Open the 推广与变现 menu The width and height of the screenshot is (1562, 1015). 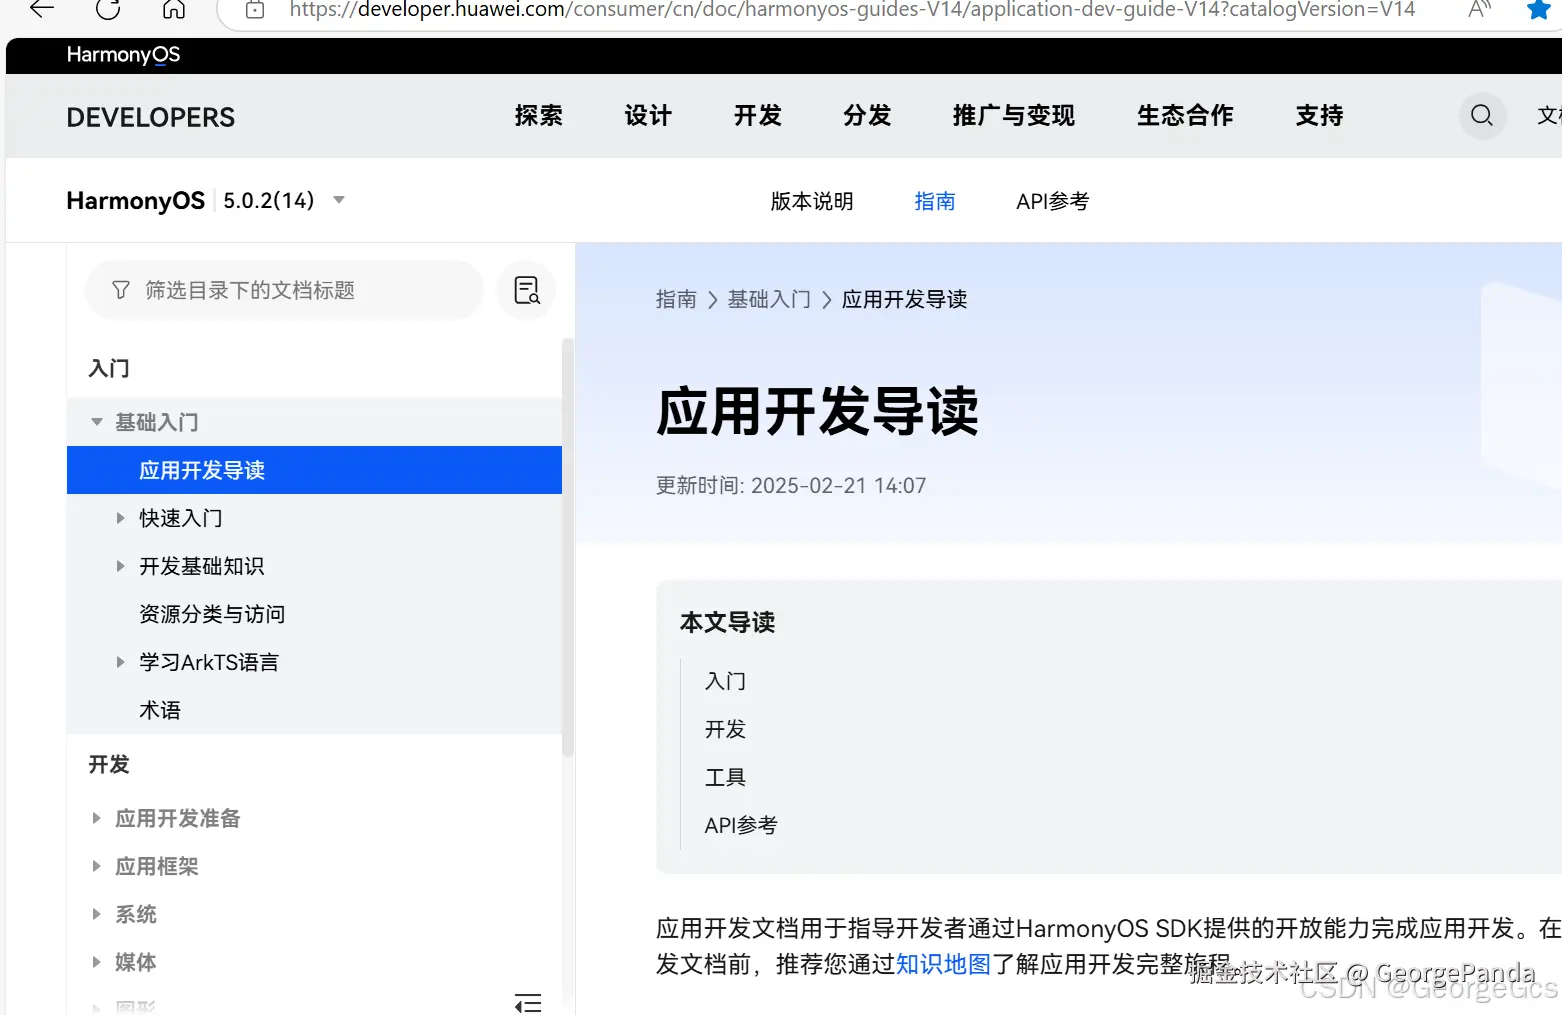1014,116
